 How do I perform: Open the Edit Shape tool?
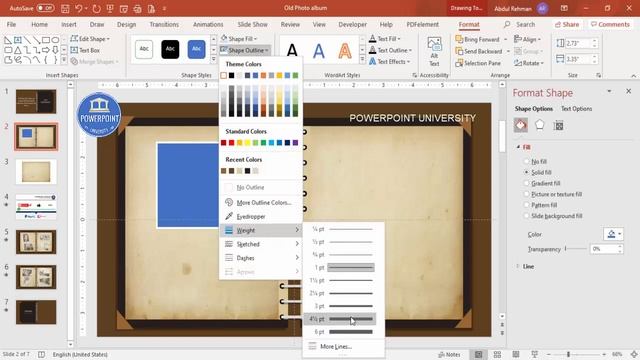coord(90,39)
